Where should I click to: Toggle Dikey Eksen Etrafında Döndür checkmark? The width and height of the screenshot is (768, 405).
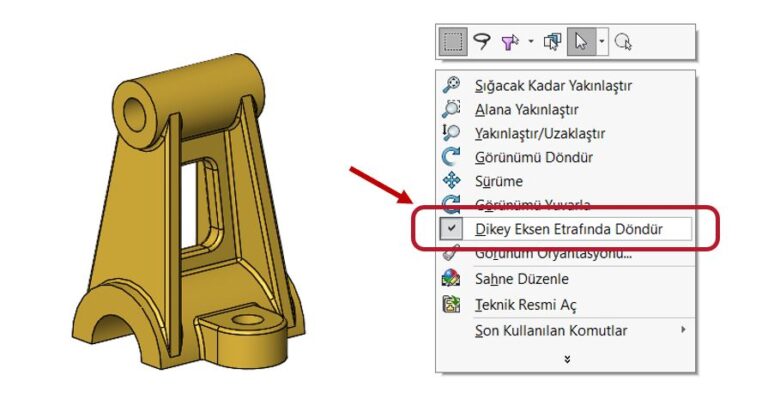452,229
